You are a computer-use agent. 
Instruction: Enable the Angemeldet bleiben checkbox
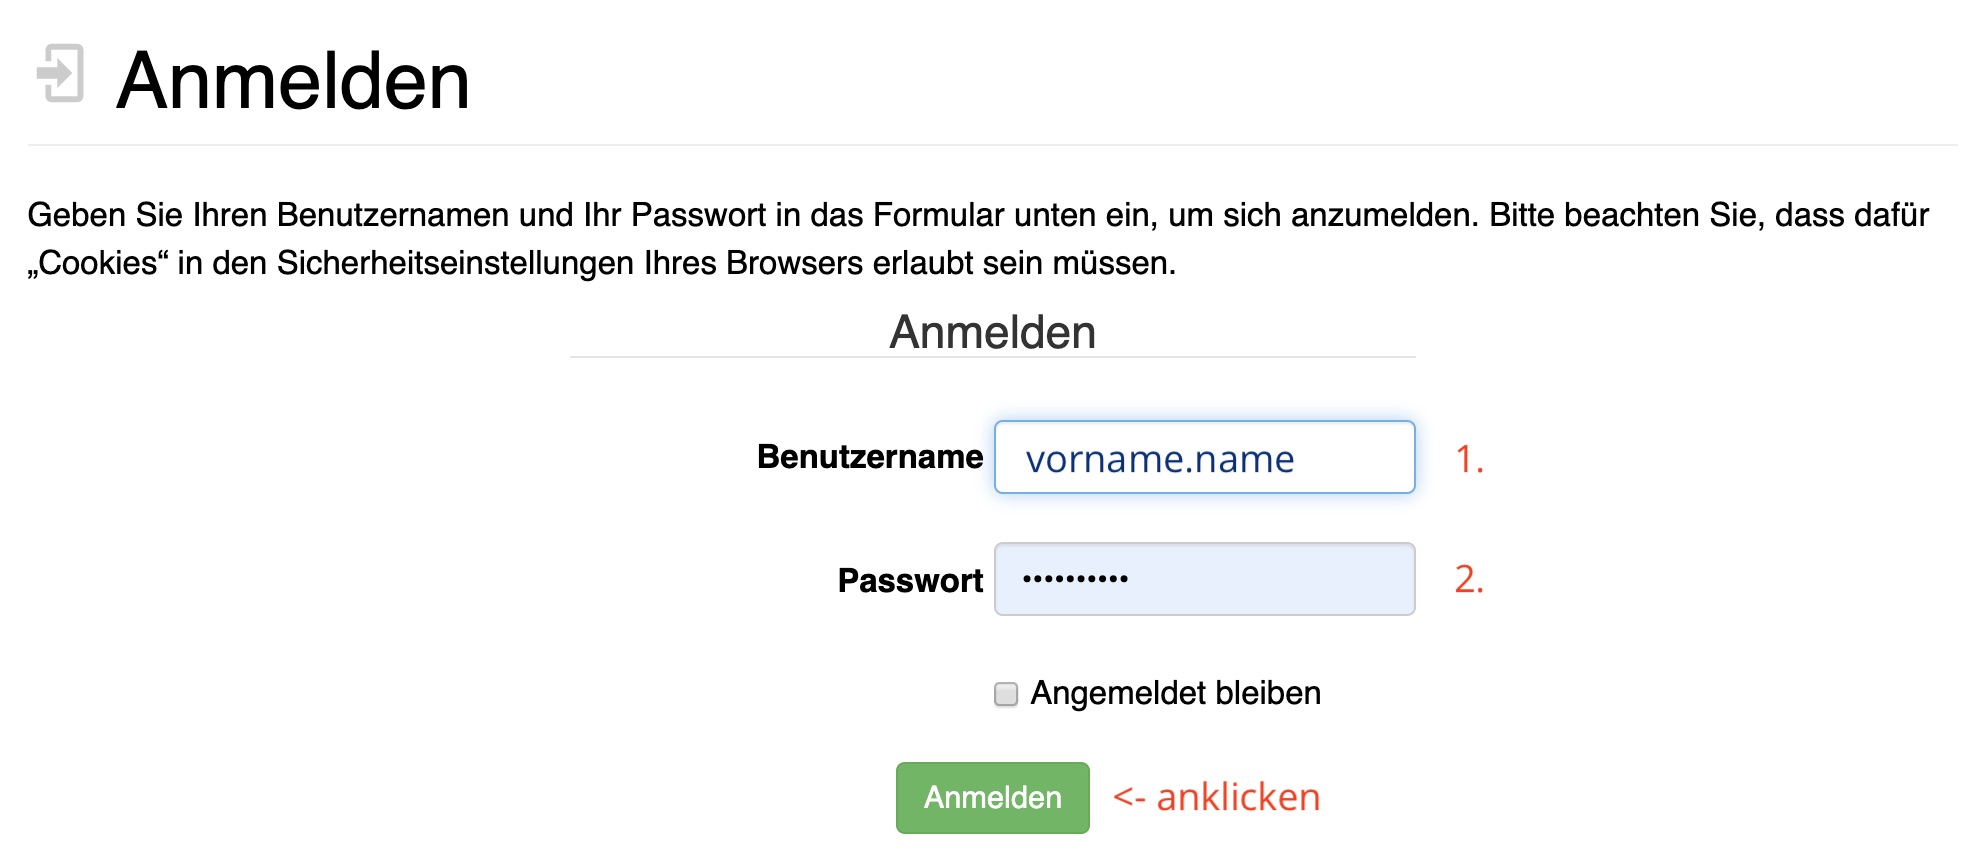(1006, 693)
